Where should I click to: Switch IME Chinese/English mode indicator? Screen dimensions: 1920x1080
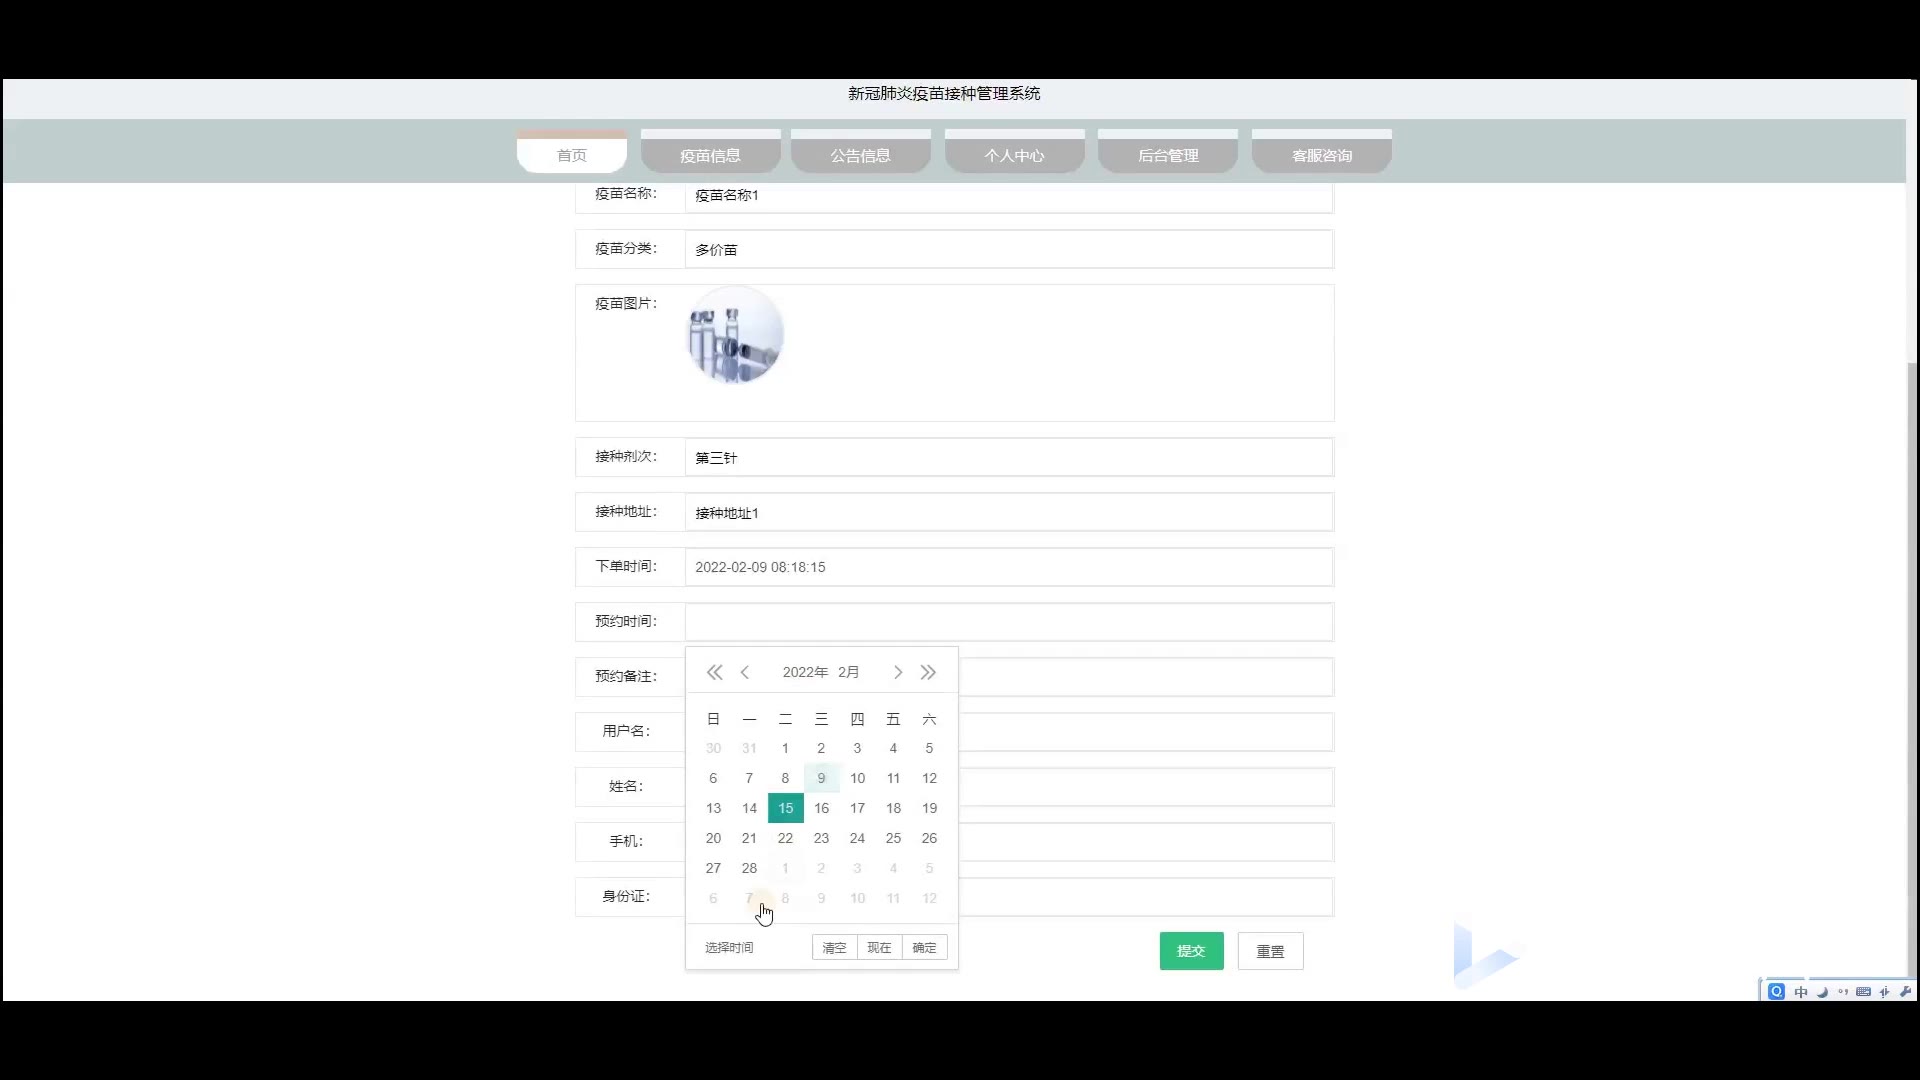point(1801,992)
